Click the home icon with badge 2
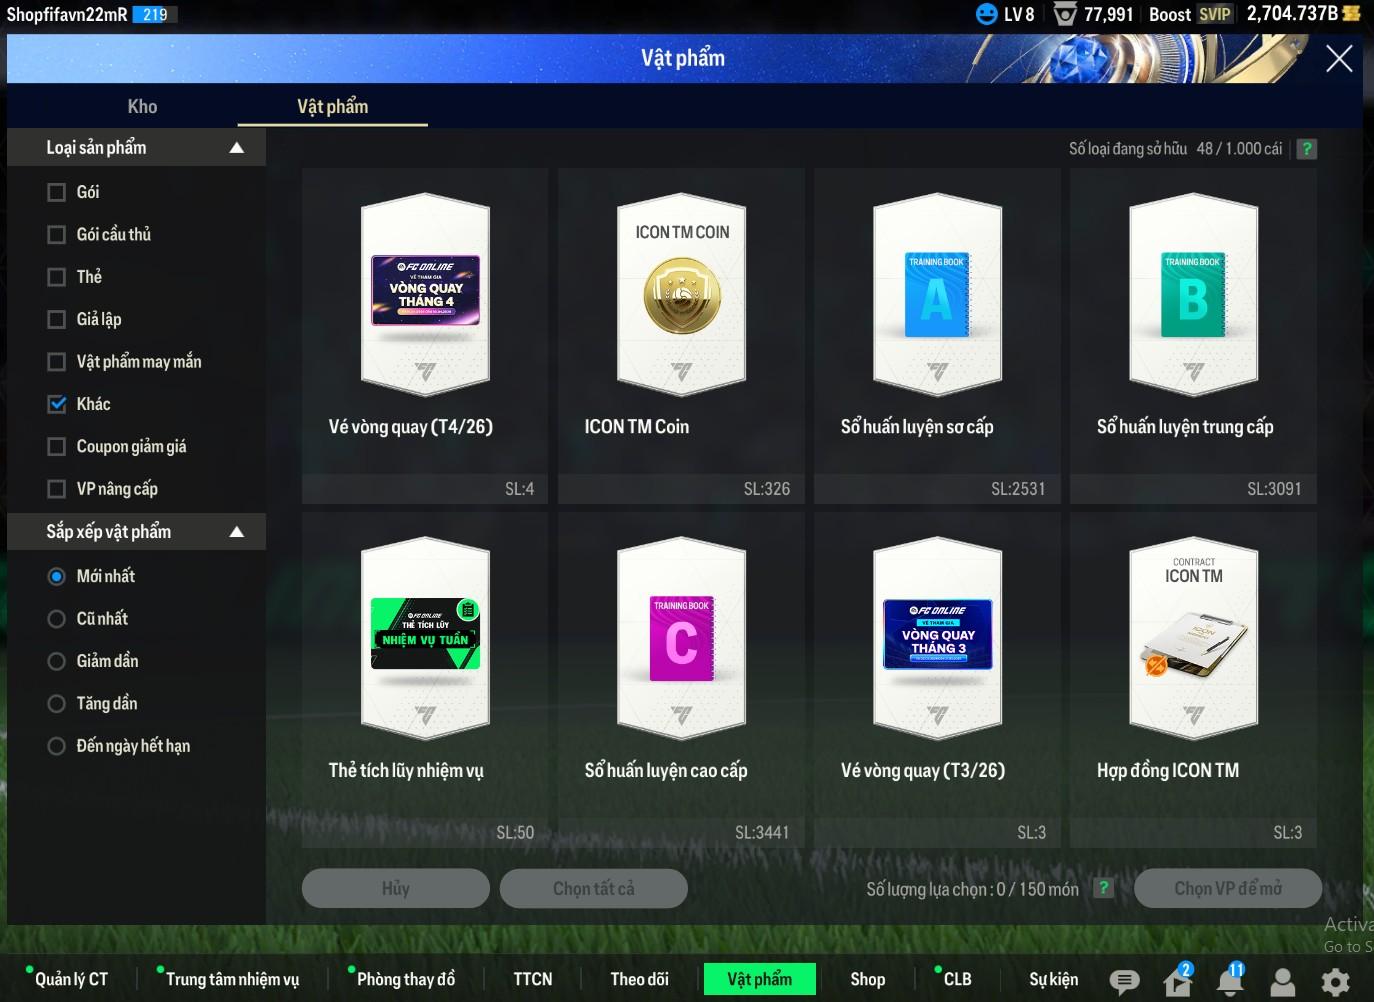The width and height of the screenshot is (1374, 1002). coord(1178,982)
